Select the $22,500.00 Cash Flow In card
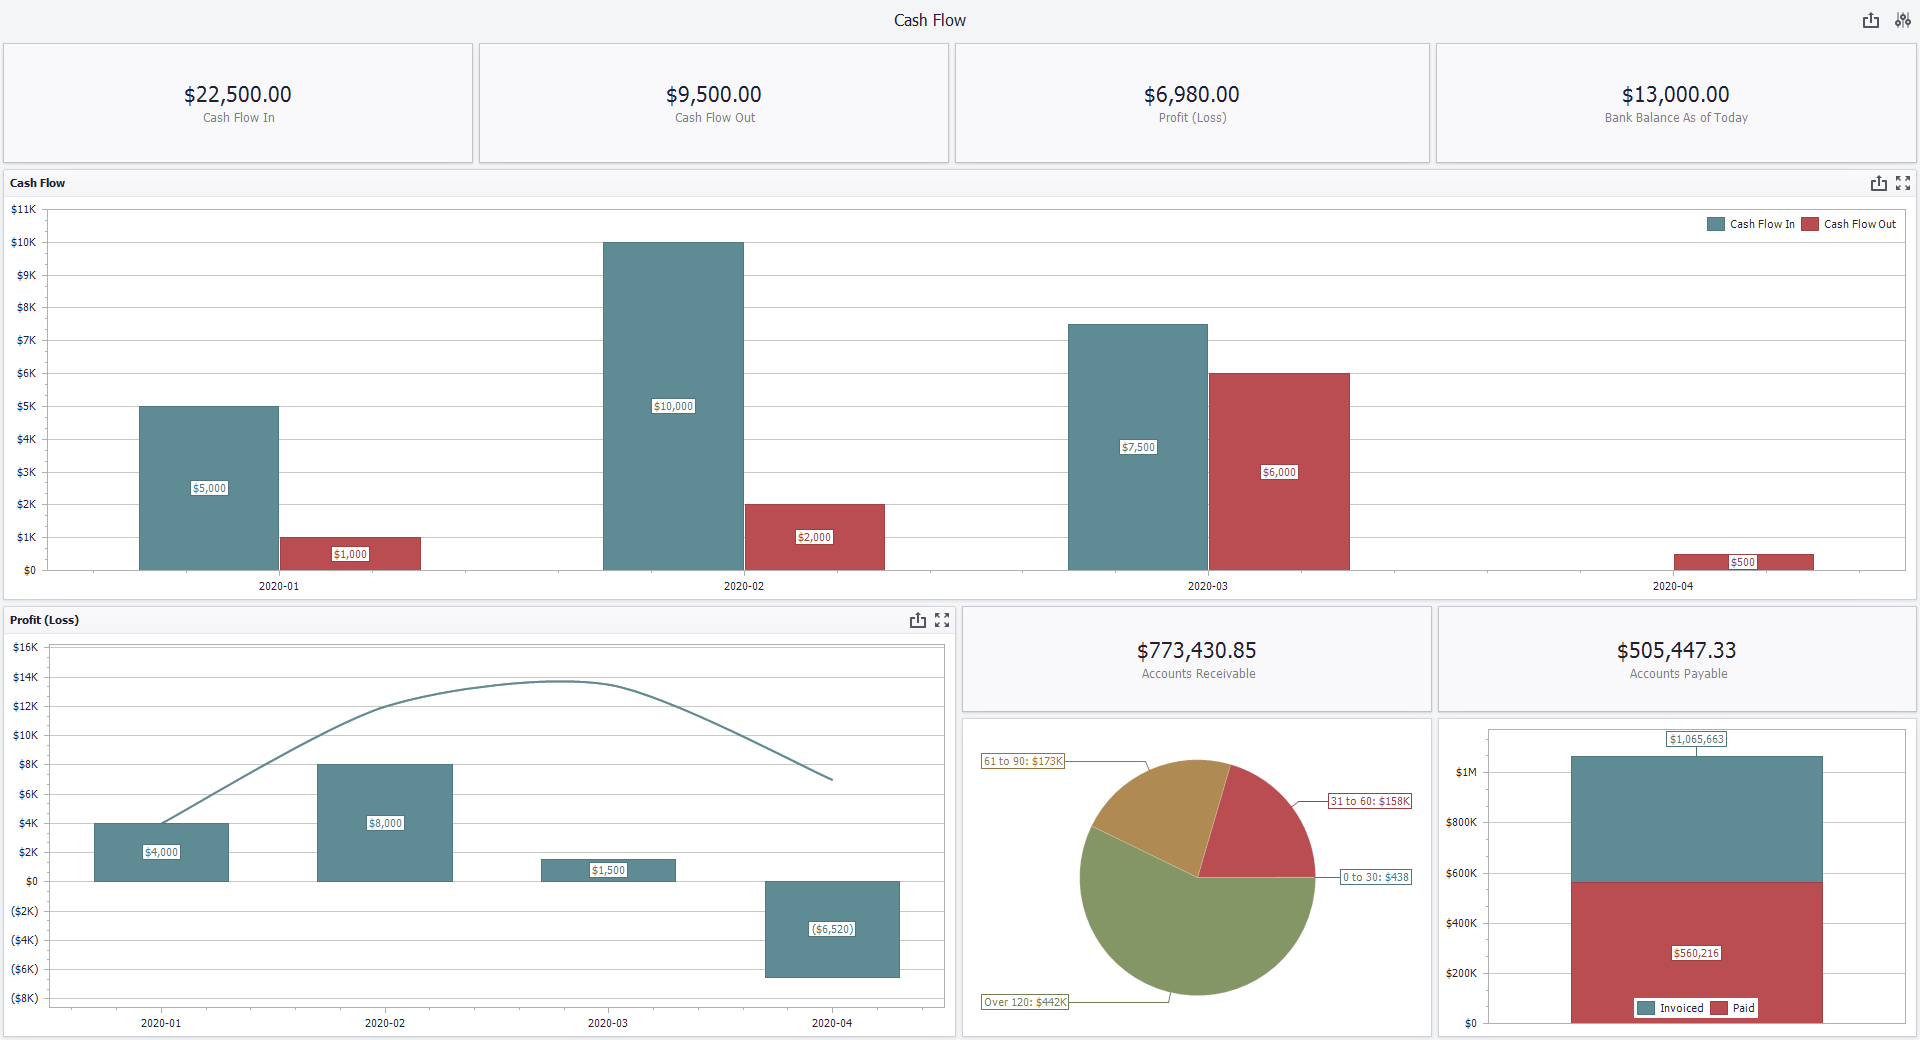 [x=238, y=103]
